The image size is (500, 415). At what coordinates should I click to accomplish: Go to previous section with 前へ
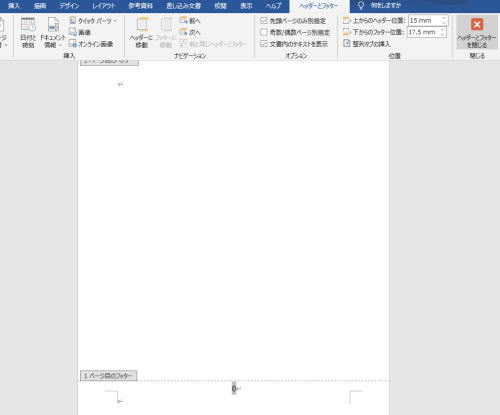pos(190,21)
